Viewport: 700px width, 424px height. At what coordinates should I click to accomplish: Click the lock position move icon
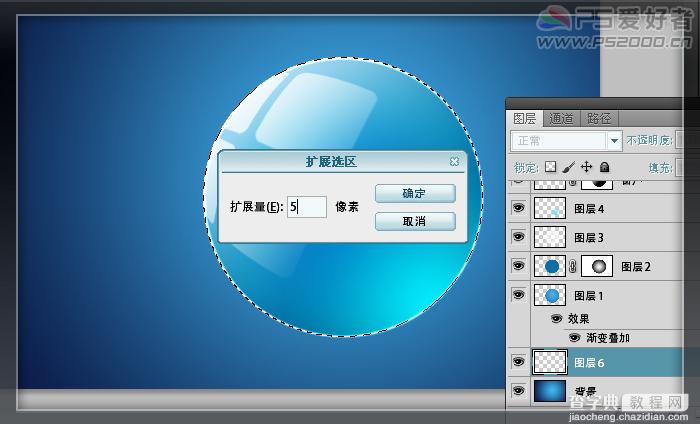pos(586,167)
